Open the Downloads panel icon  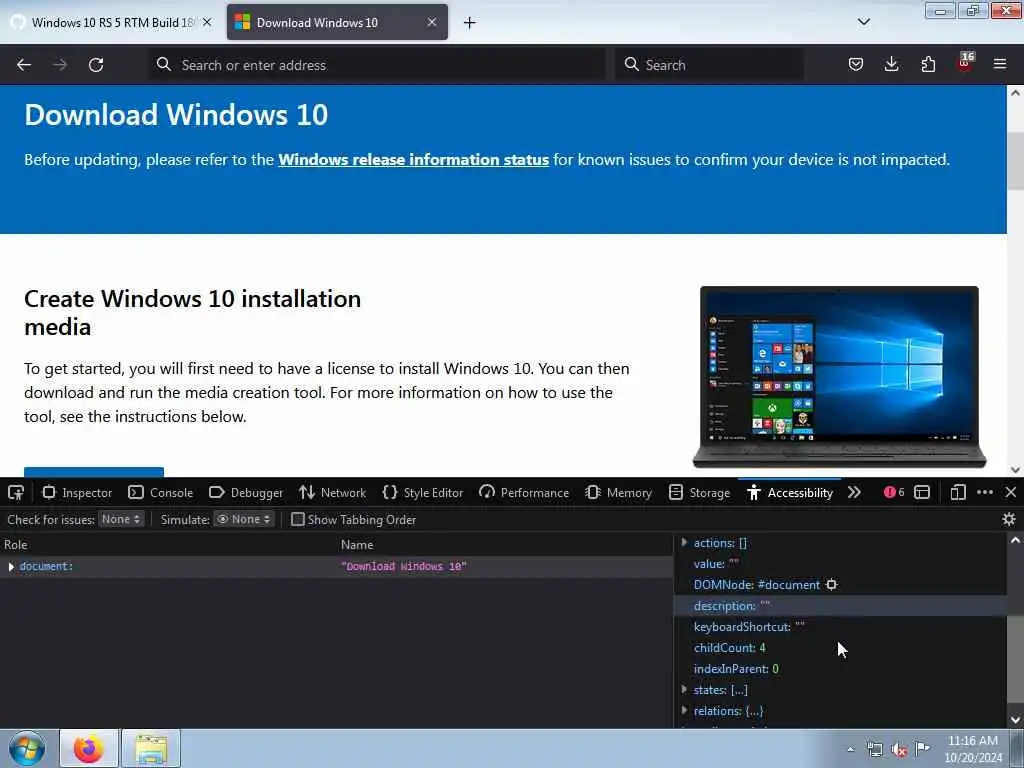click(x=891, y=64)
